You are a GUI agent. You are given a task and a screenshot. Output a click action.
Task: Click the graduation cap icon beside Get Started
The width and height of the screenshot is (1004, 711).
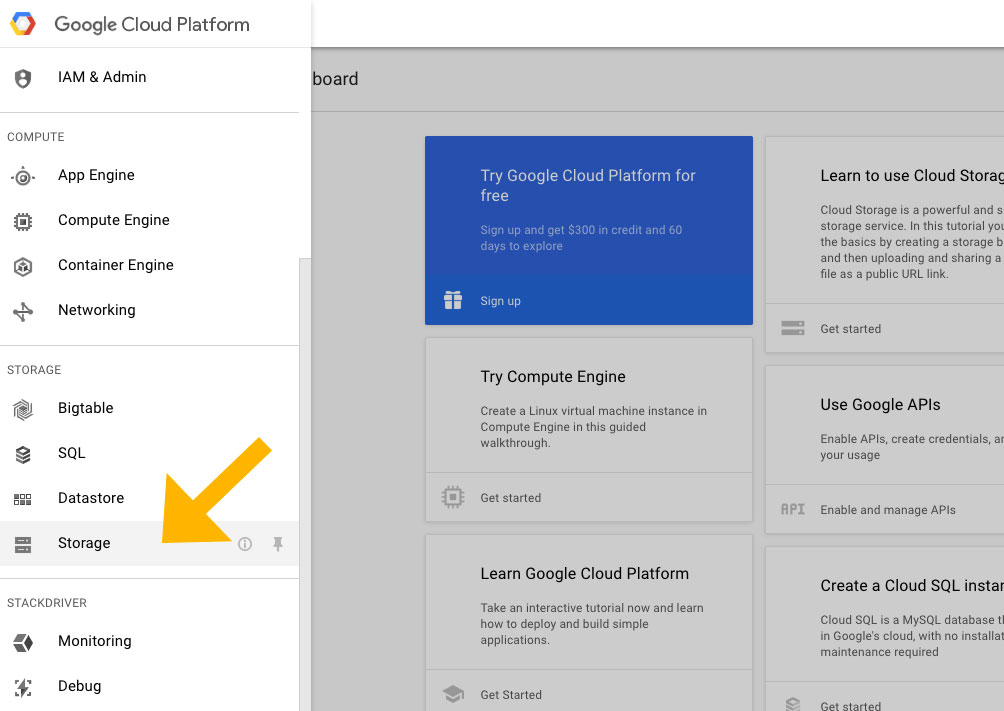[x=453, y=694]
